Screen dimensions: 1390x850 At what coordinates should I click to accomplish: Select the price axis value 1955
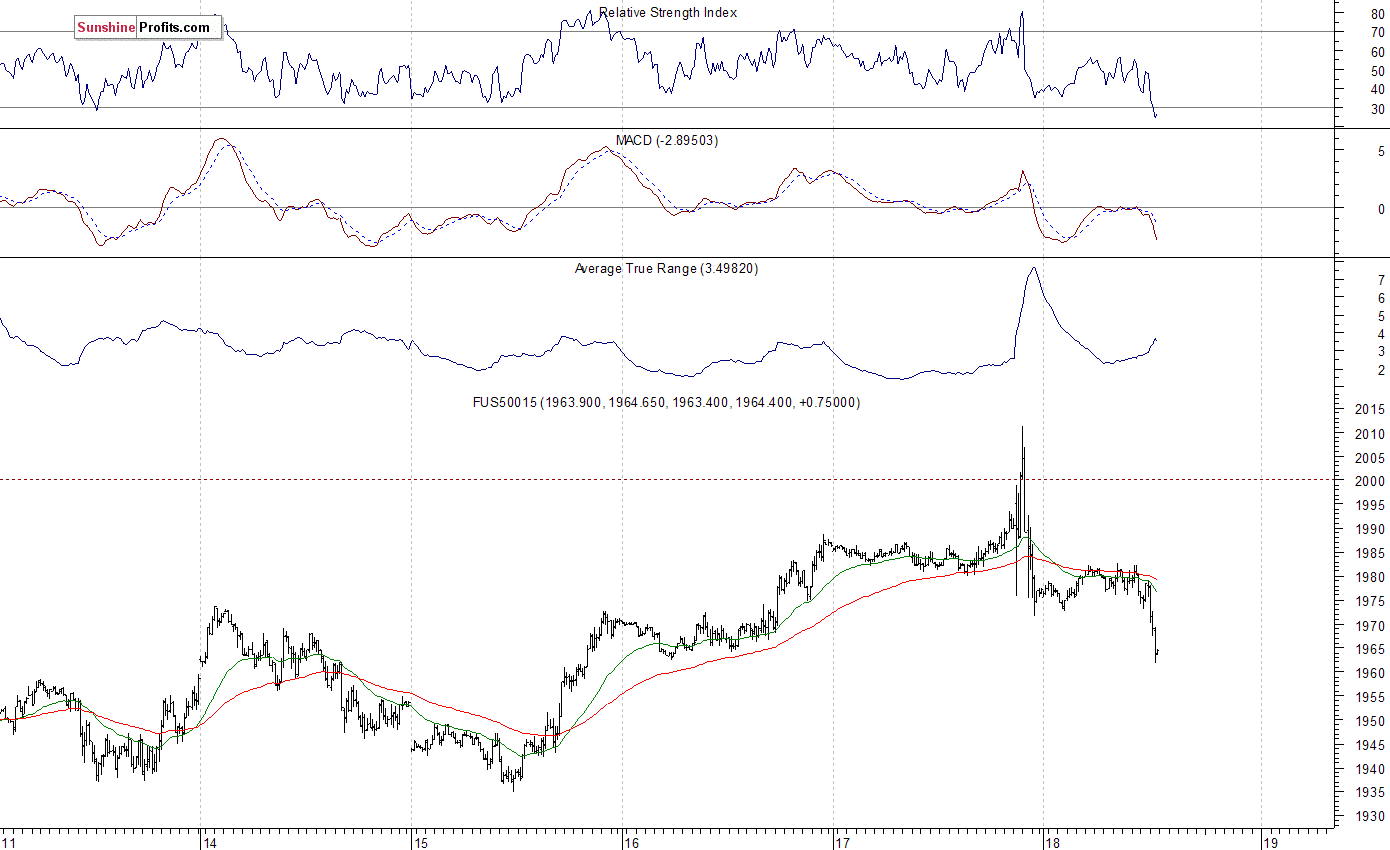tap(1372, 698)
